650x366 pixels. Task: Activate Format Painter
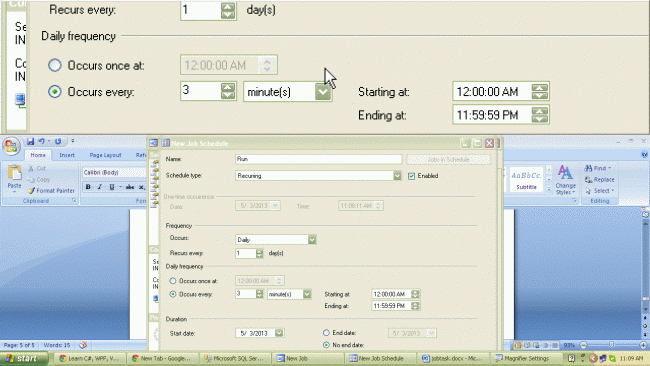51,191
